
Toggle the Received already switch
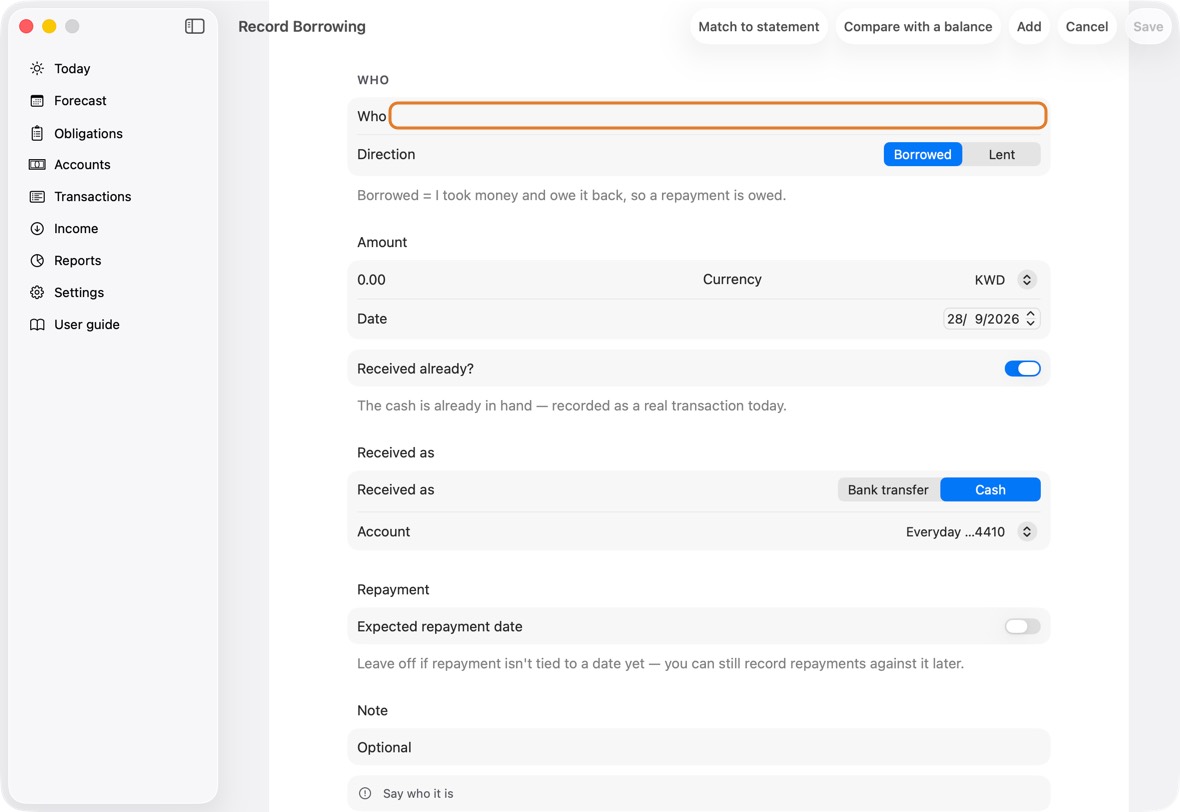(x=1022, y=369)
